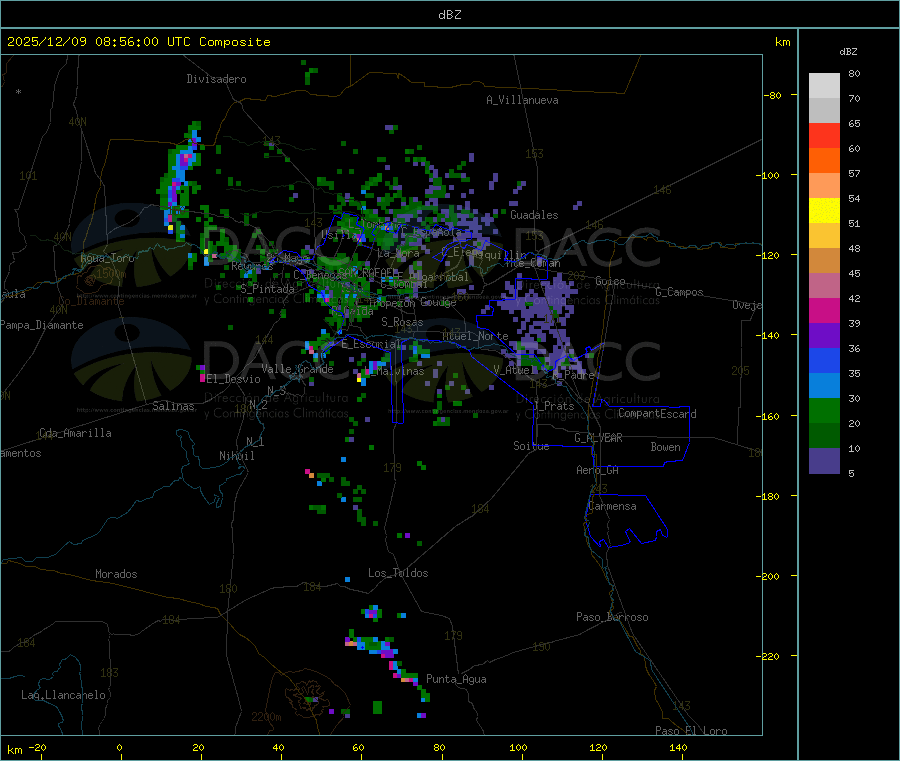
Task: Click the El_Desvio map label
Action: pos(234,379)
